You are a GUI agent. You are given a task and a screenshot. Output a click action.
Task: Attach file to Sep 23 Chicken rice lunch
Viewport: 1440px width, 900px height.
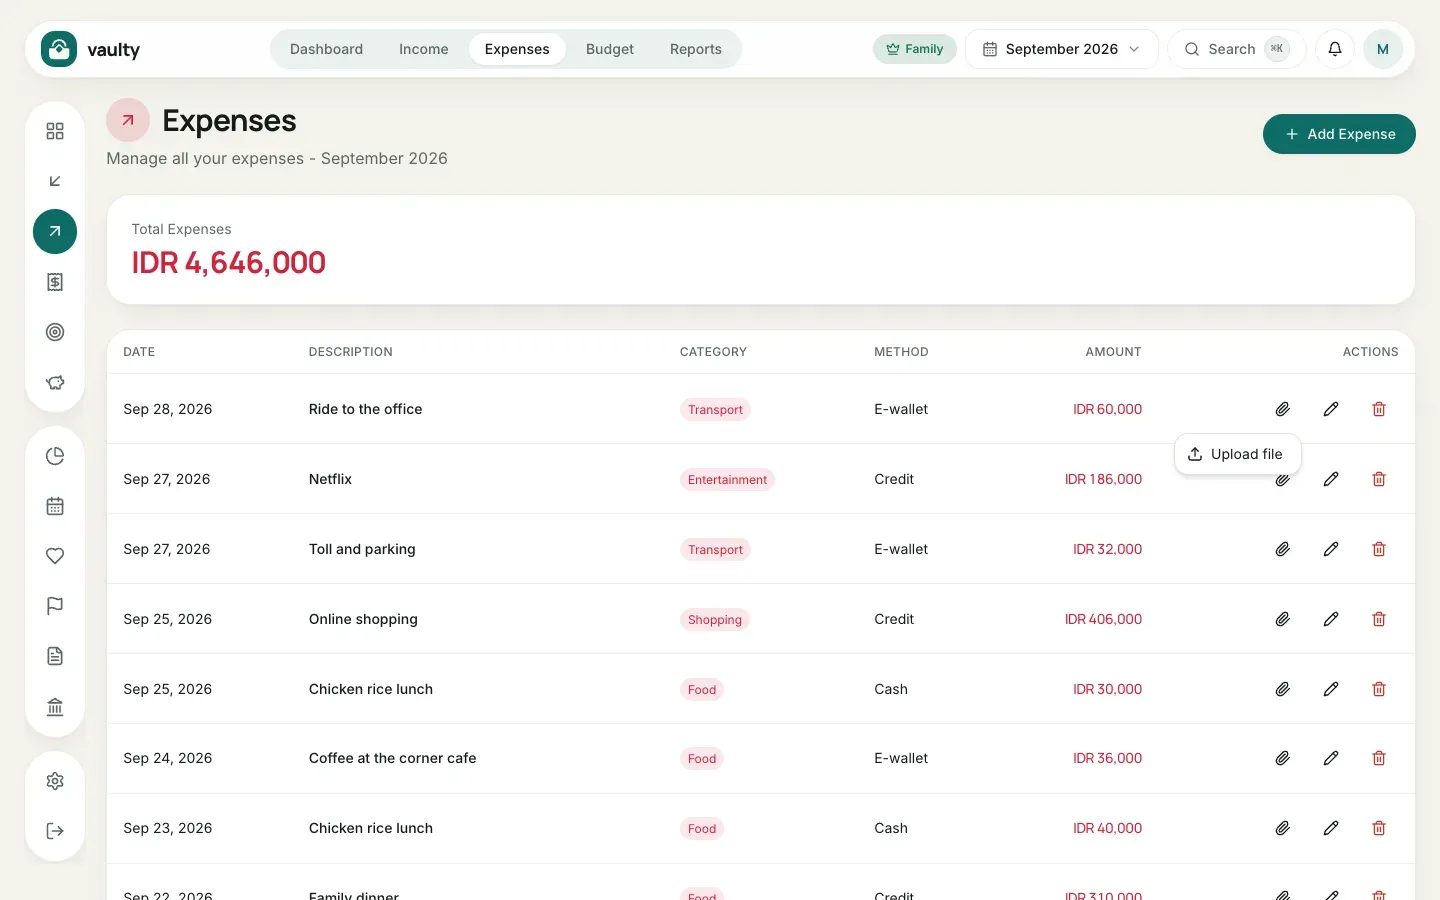(x=1283, y=828)
